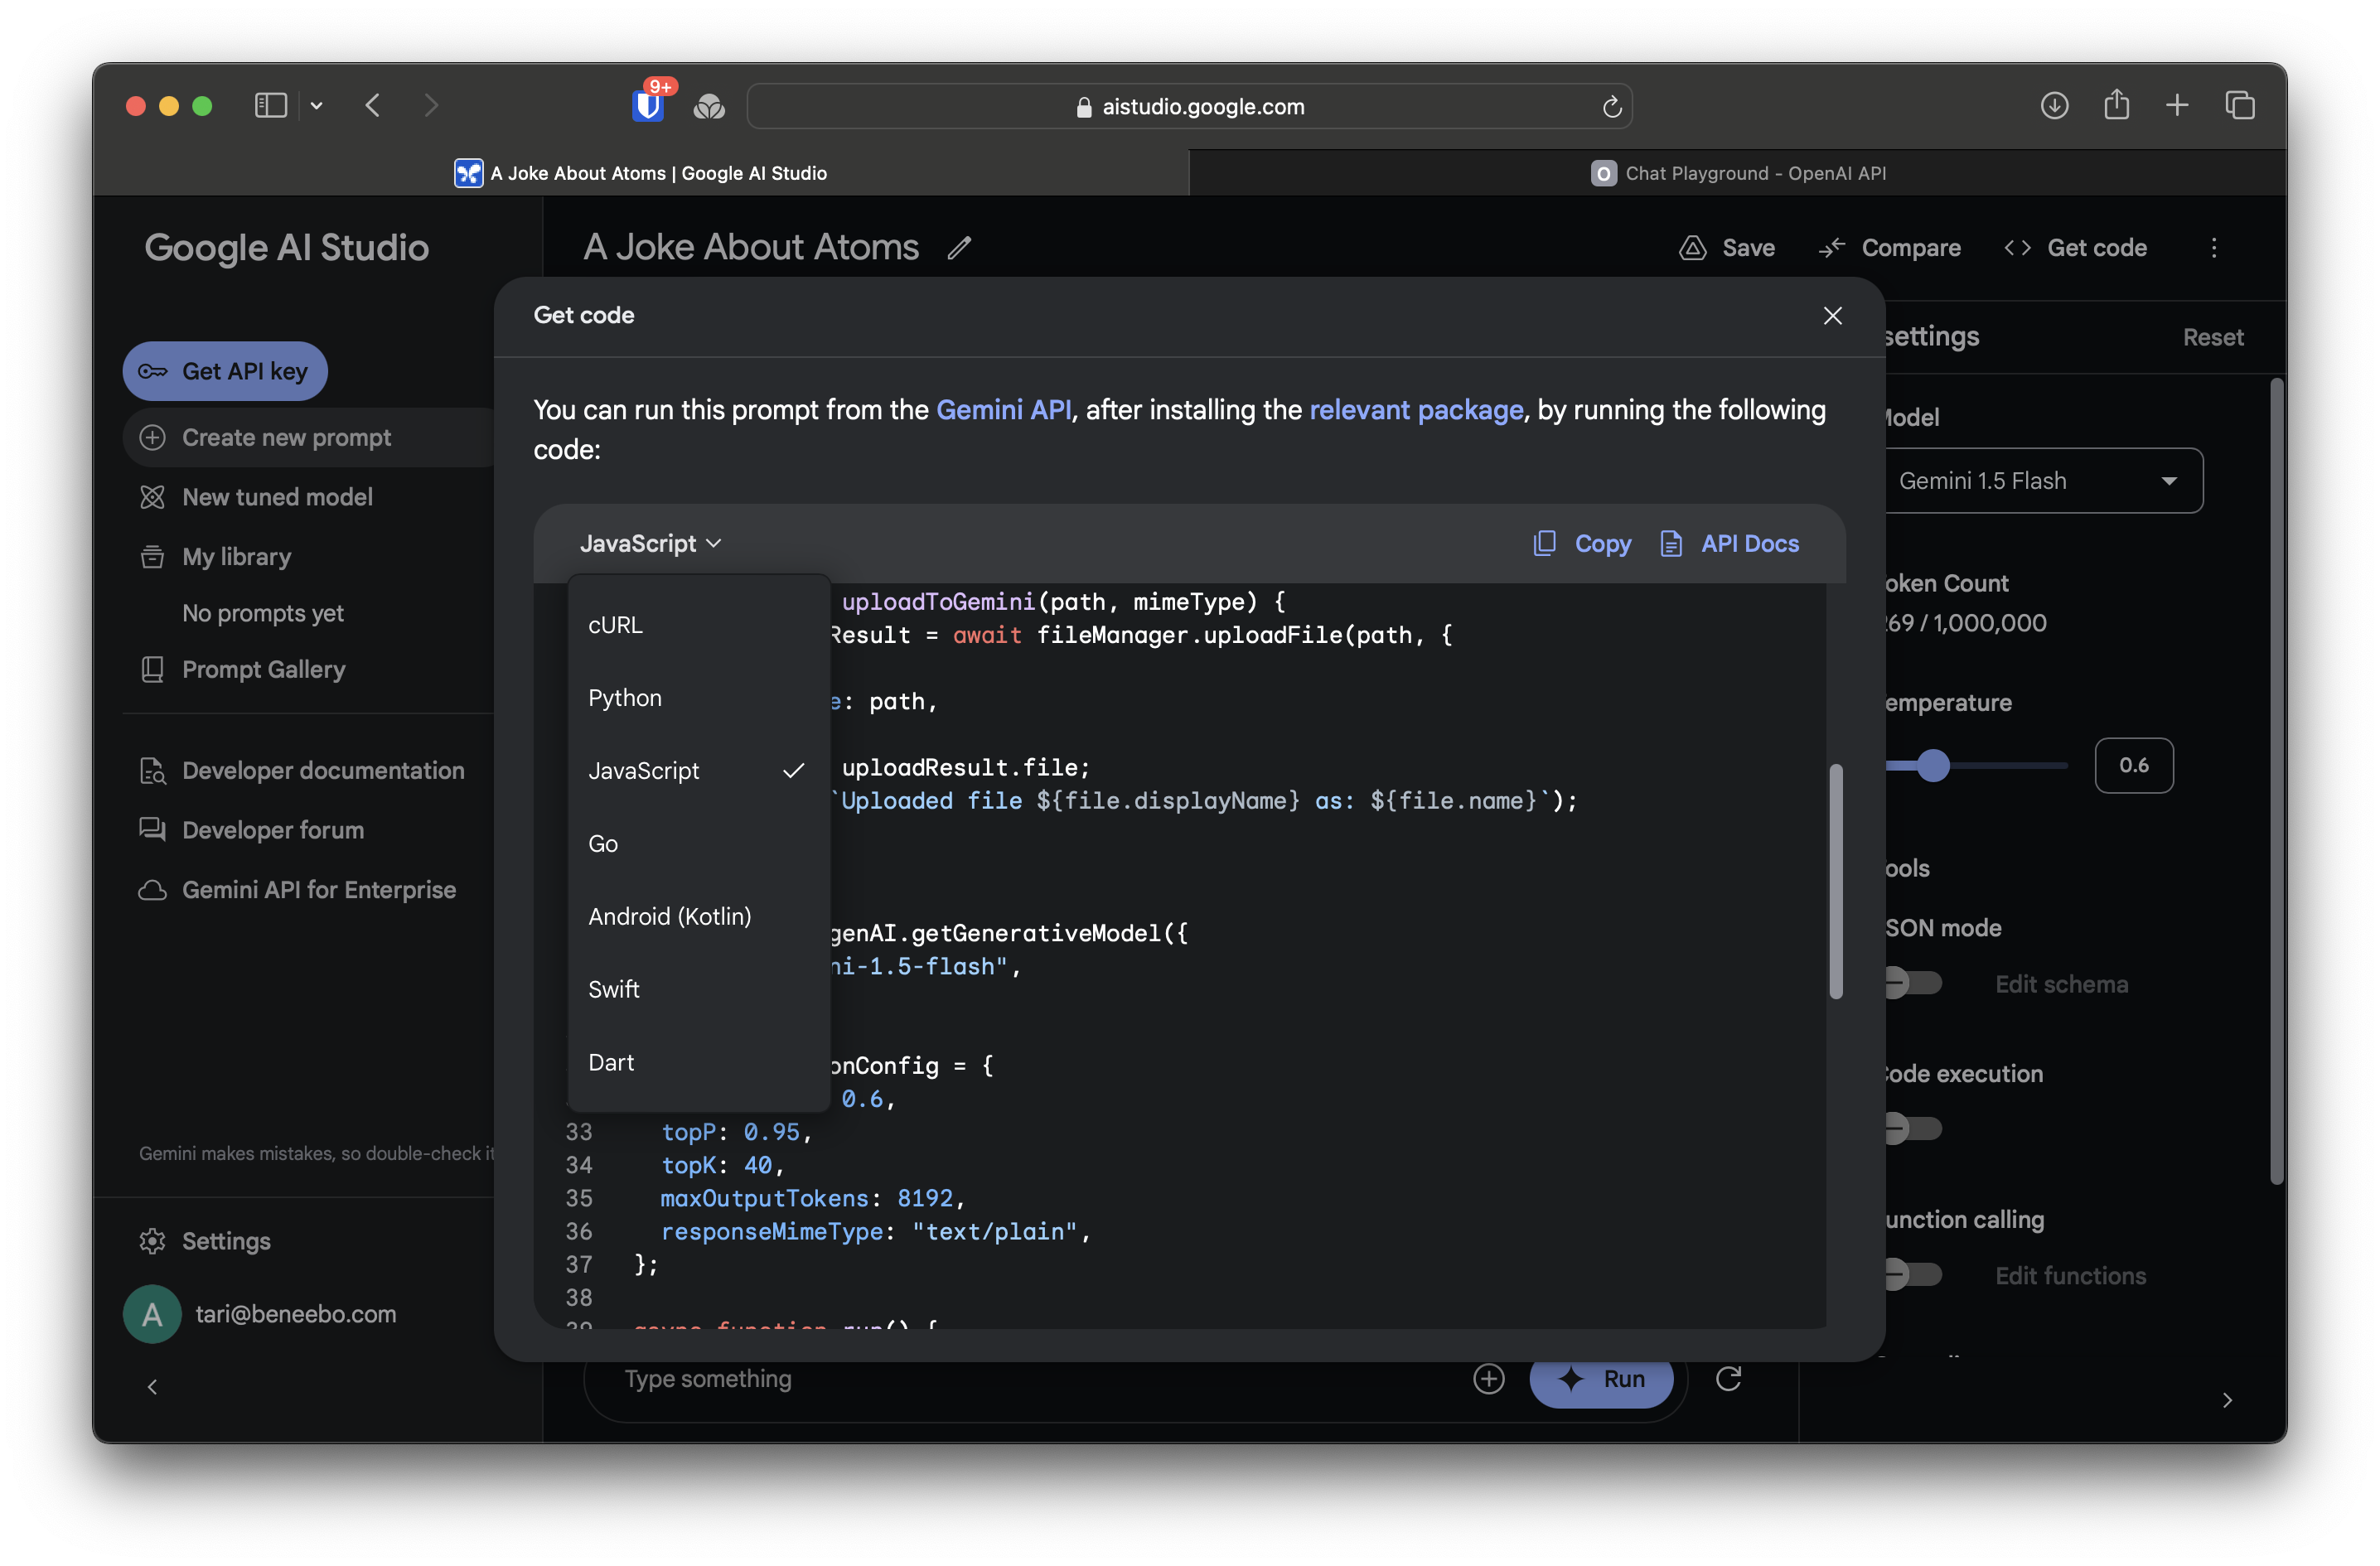
Task: Click the settings panel scrollbar
Action: coord(2277,781)
